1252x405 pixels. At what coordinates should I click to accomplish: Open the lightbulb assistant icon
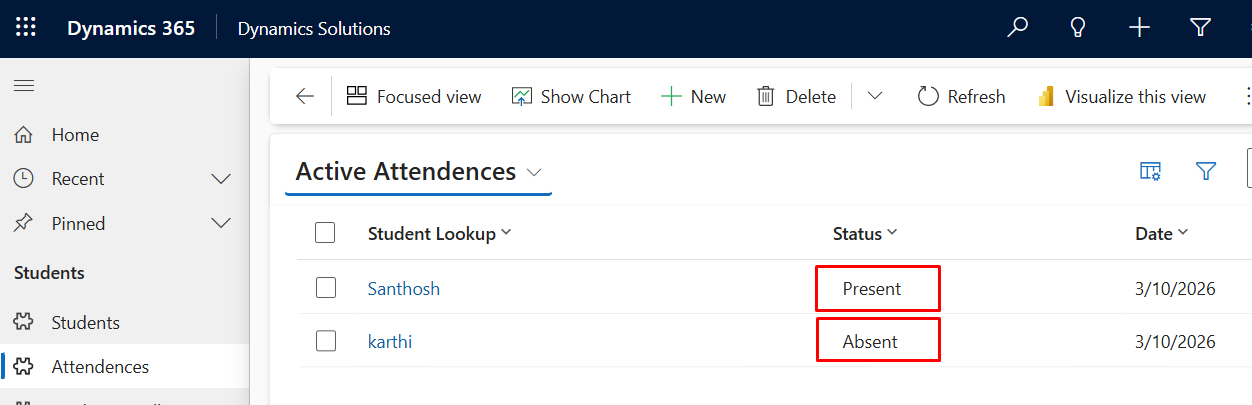click(1078, 28)
